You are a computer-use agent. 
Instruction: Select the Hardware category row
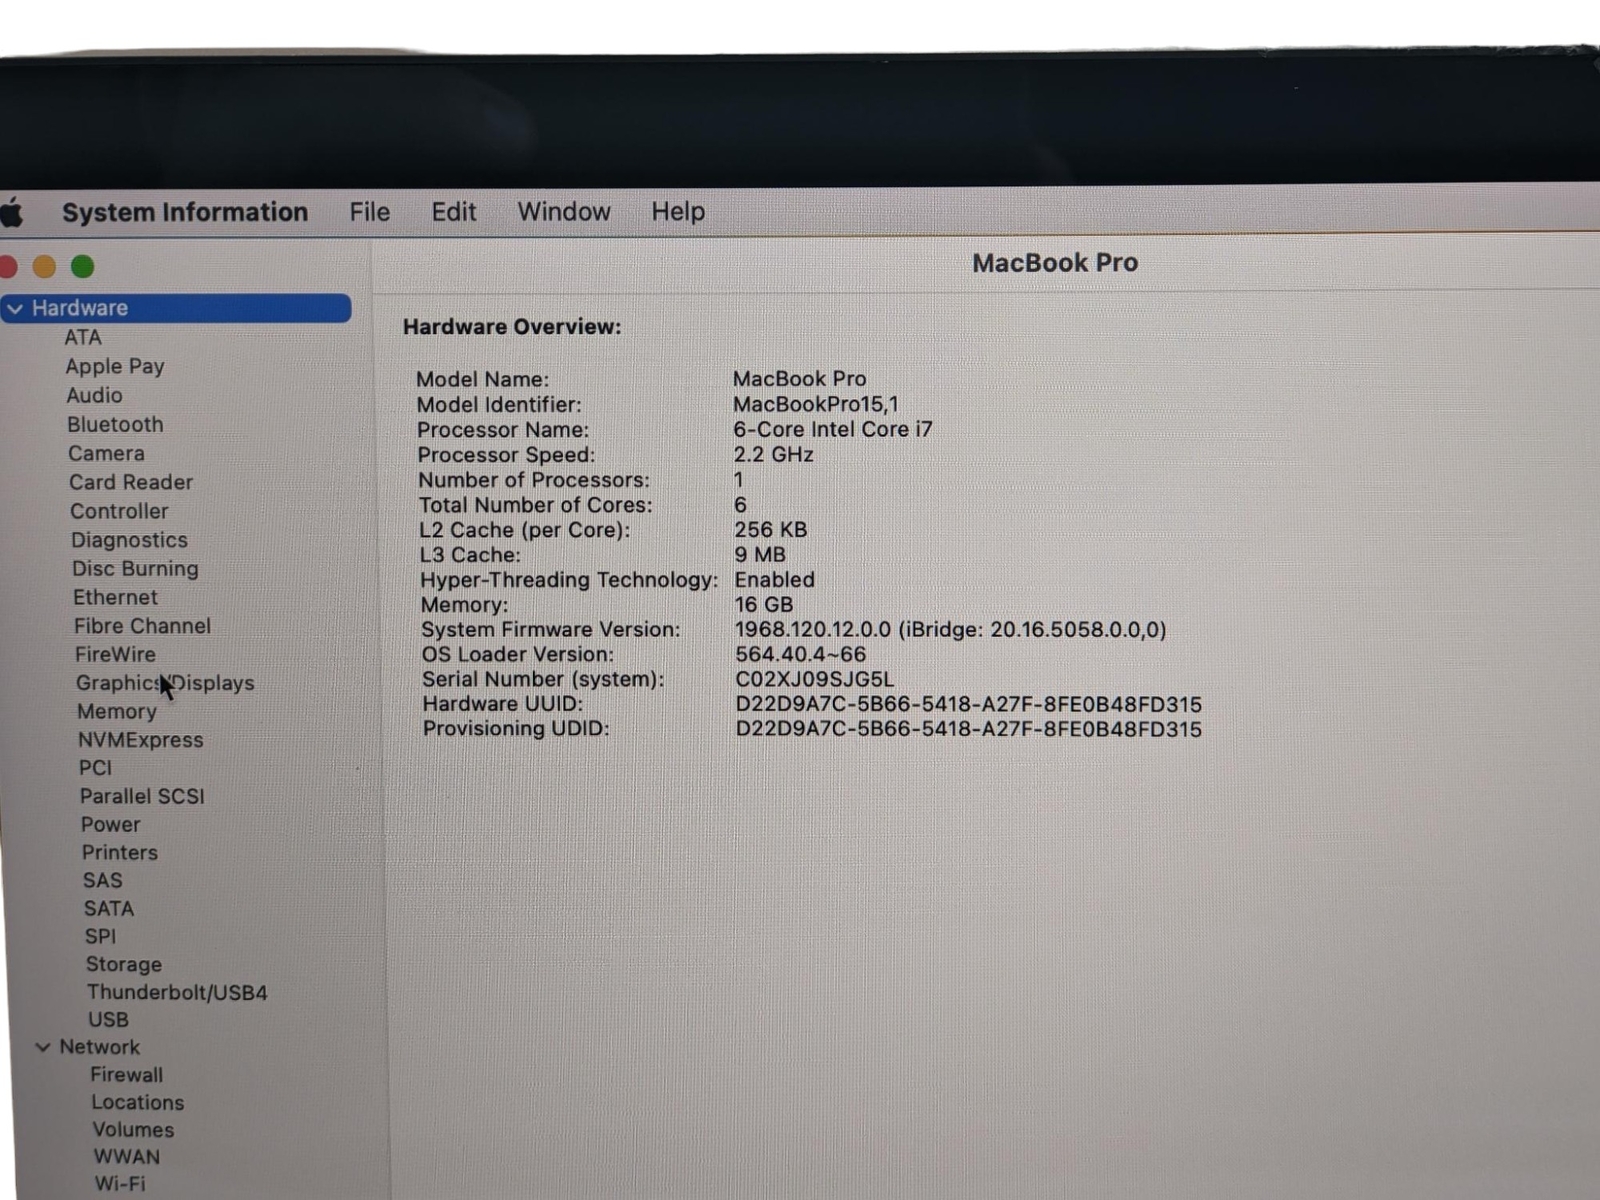(177, 308)
